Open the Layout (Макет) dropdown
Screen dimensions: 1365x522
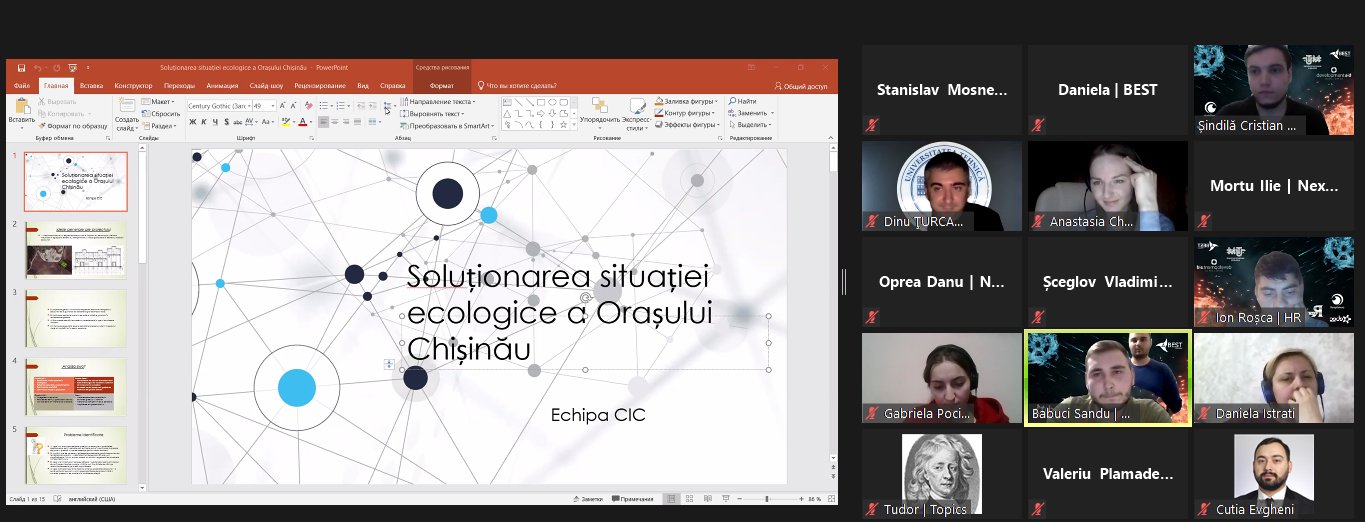coord(160,101)
